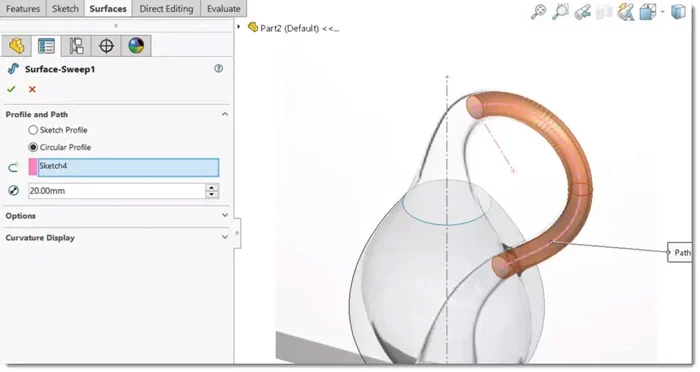This screenshot has height=372, width=700.
Task: Click the View Orientation cube icon
Action: pyautogui.click(x=647, y=12)
